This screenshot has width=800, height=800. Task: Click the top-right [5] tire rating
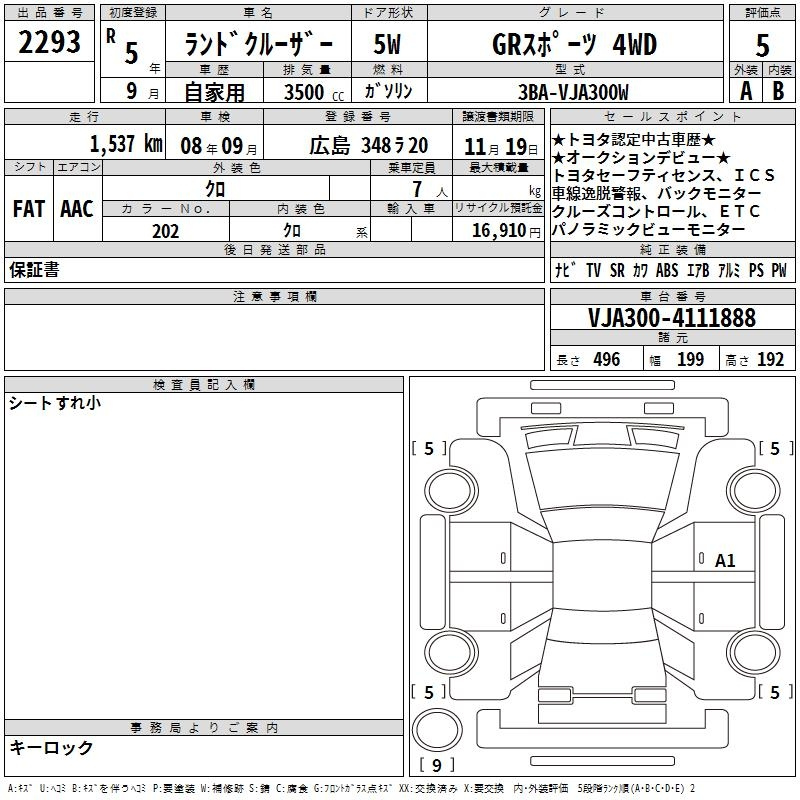click(775, 449)
